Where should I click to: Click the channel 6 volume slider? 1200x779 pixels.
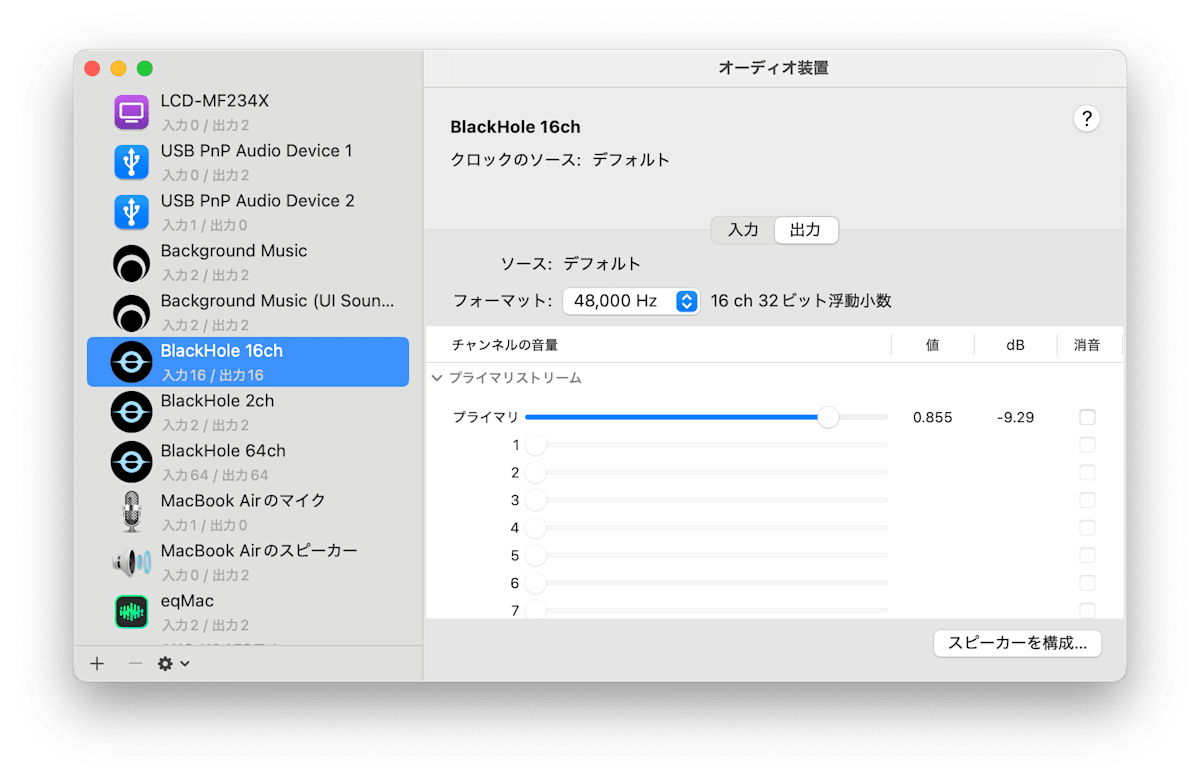(706, 583)
